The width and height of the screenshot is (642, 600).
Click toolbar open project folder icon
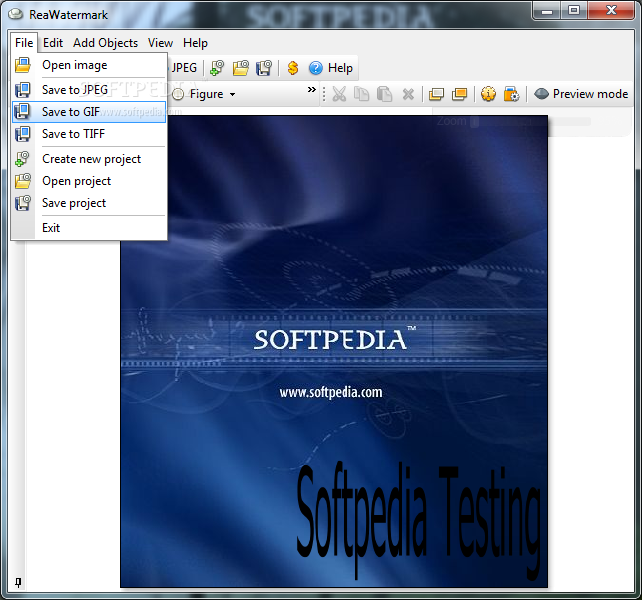[x=241, y=68]
